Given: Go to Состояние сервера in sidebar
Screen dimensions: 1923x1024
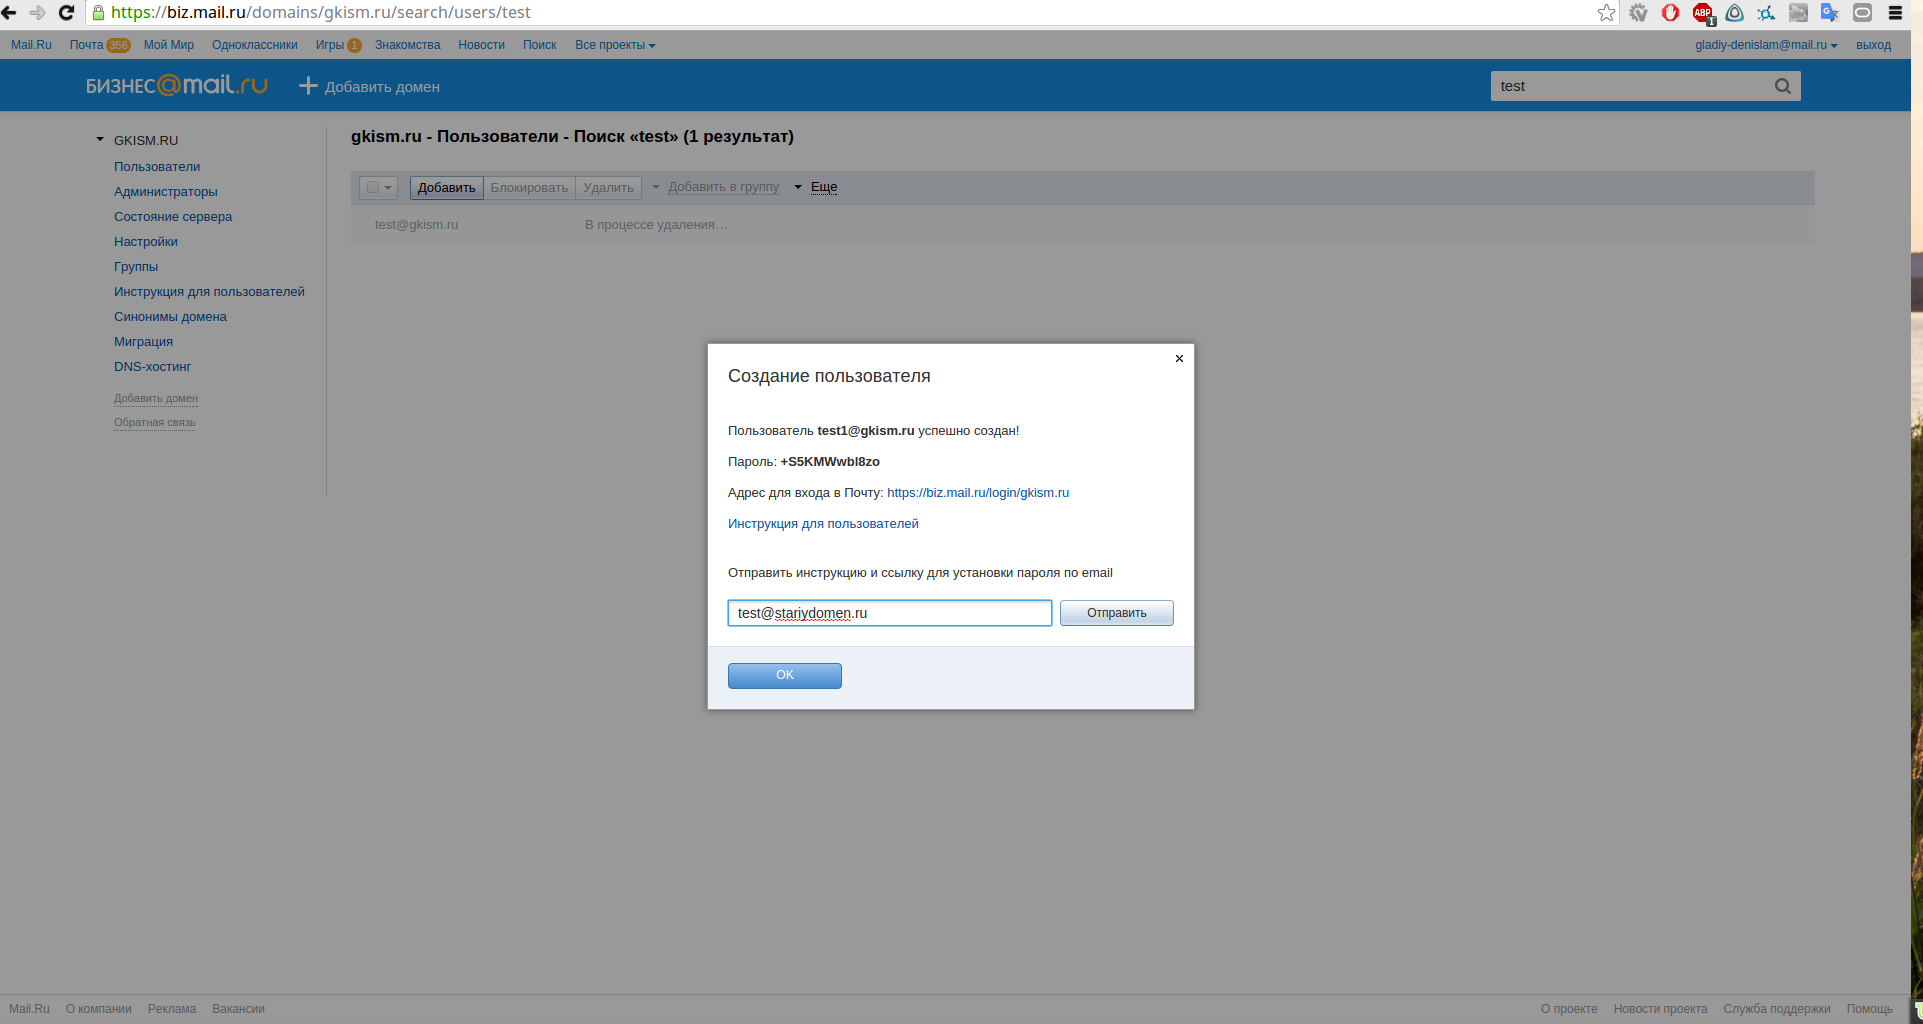Looking at the screenshot, I should point(173,217).
